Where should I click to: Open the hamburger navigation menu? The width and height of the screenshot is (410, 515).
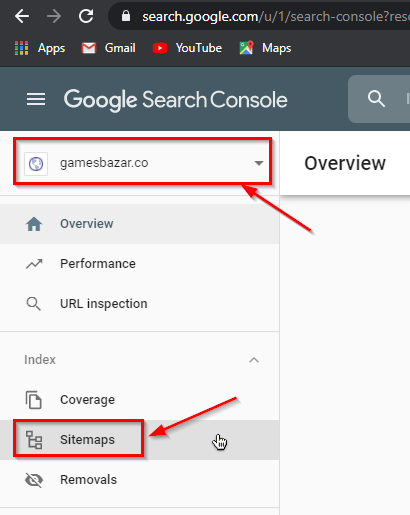(36, 99)
